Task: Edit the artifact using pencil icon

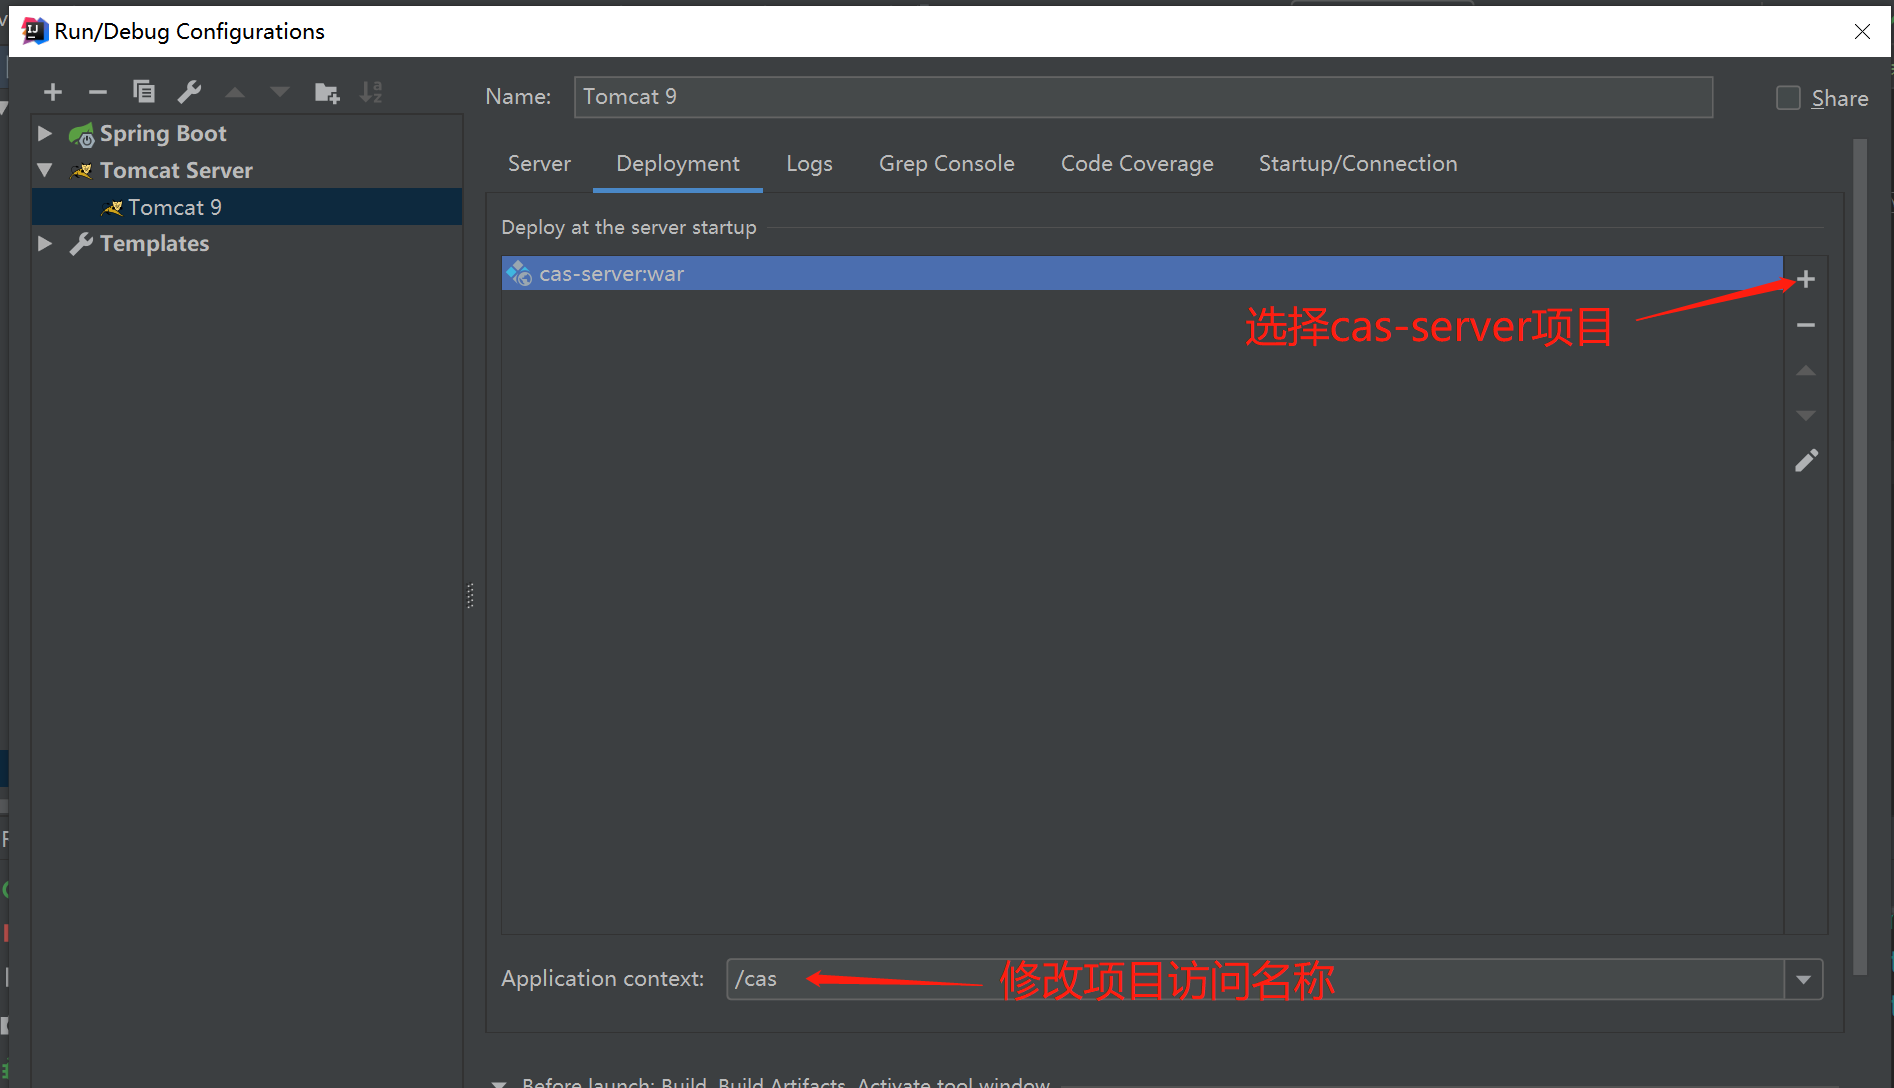Action: [1805, 461]
